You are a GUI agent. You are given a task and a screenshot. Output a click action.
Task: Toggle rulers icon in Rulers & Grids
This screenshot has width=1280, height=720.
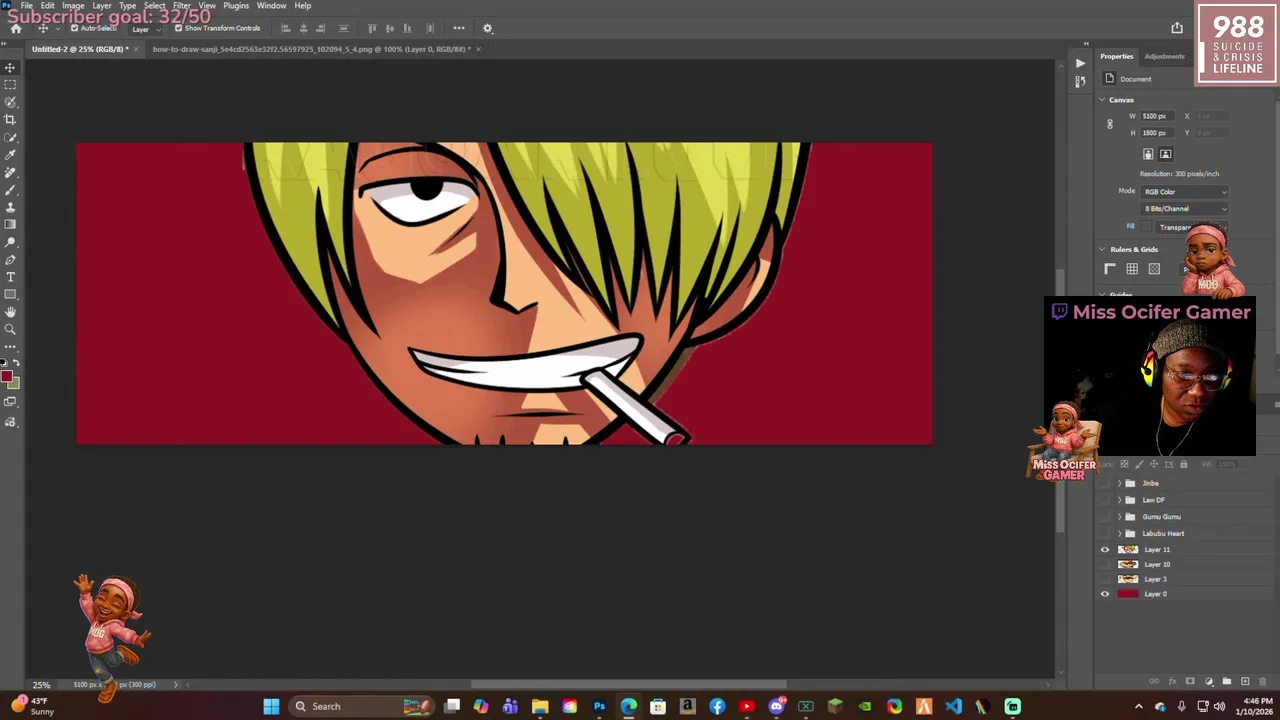1110,269
